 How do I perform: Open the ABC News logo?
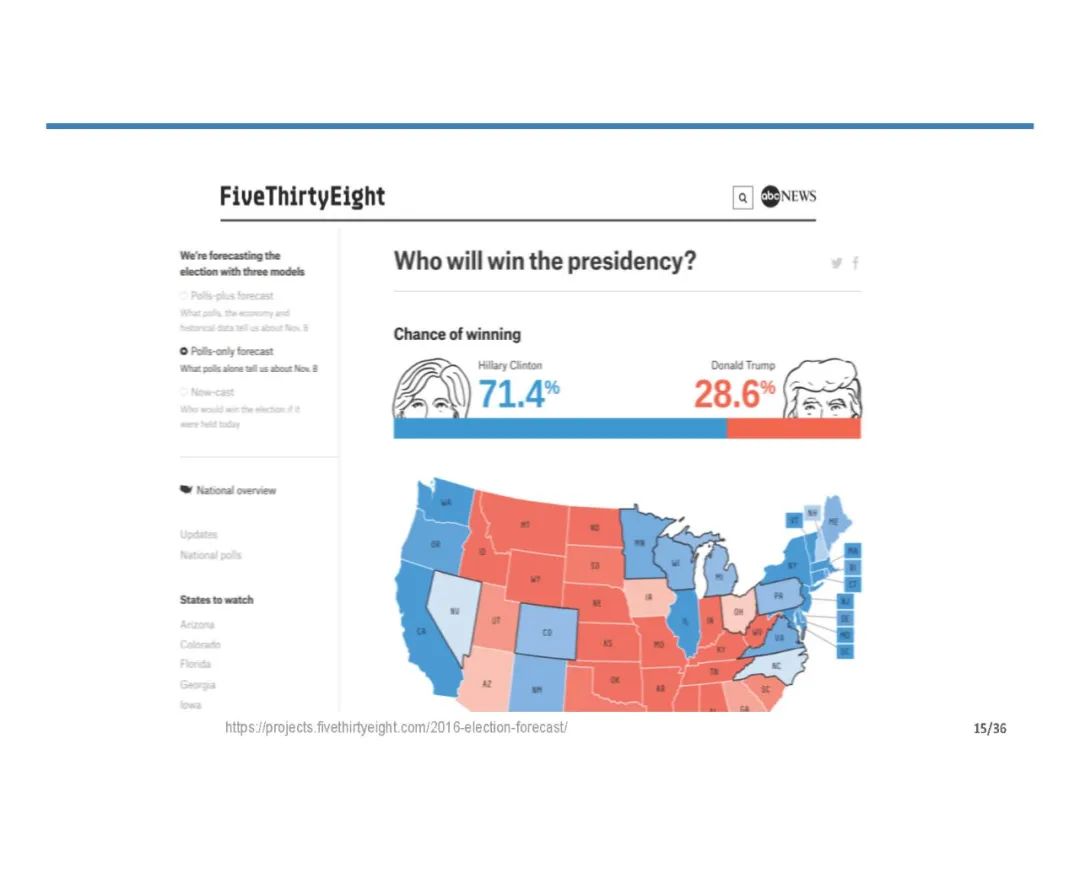tap(789, 197)
